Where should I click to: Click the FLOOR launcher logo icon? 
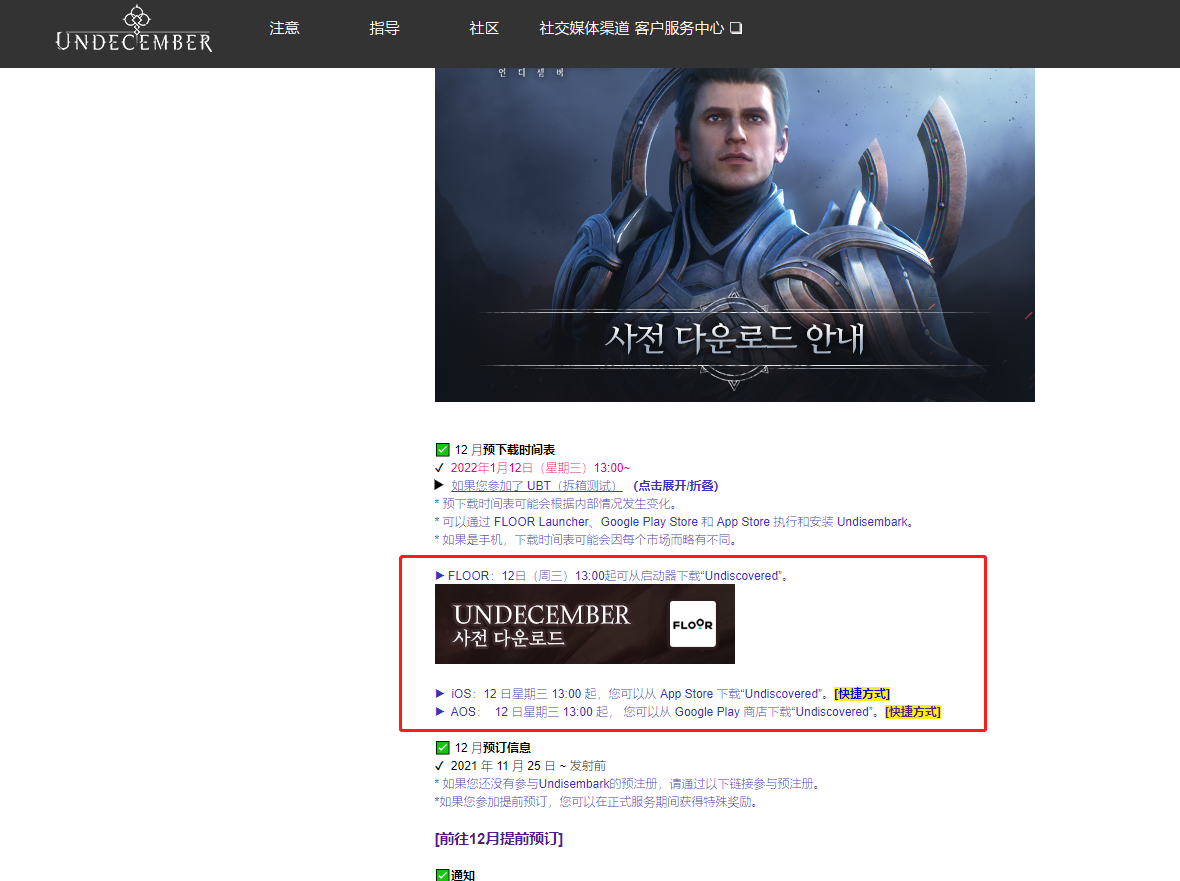tap(692, 624)
